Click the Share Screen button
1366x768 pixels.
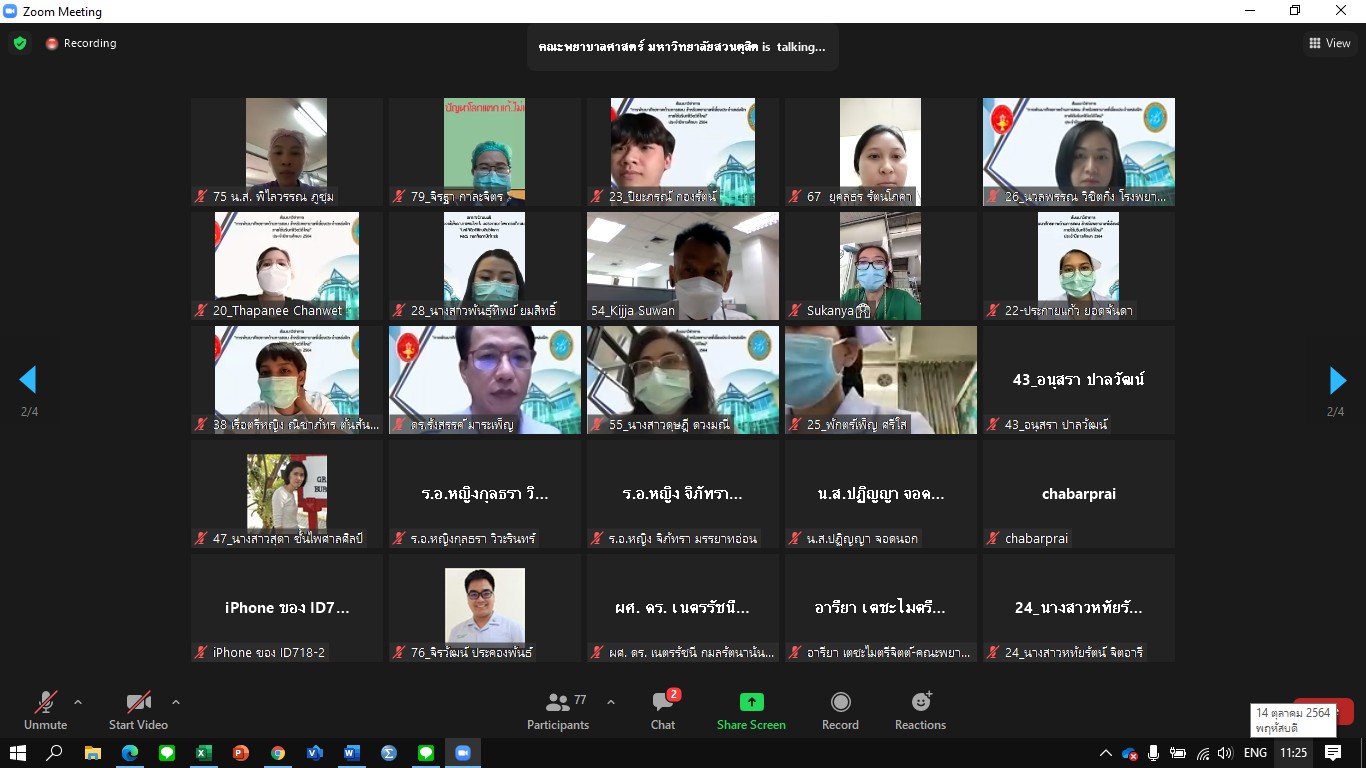(751, 711)
